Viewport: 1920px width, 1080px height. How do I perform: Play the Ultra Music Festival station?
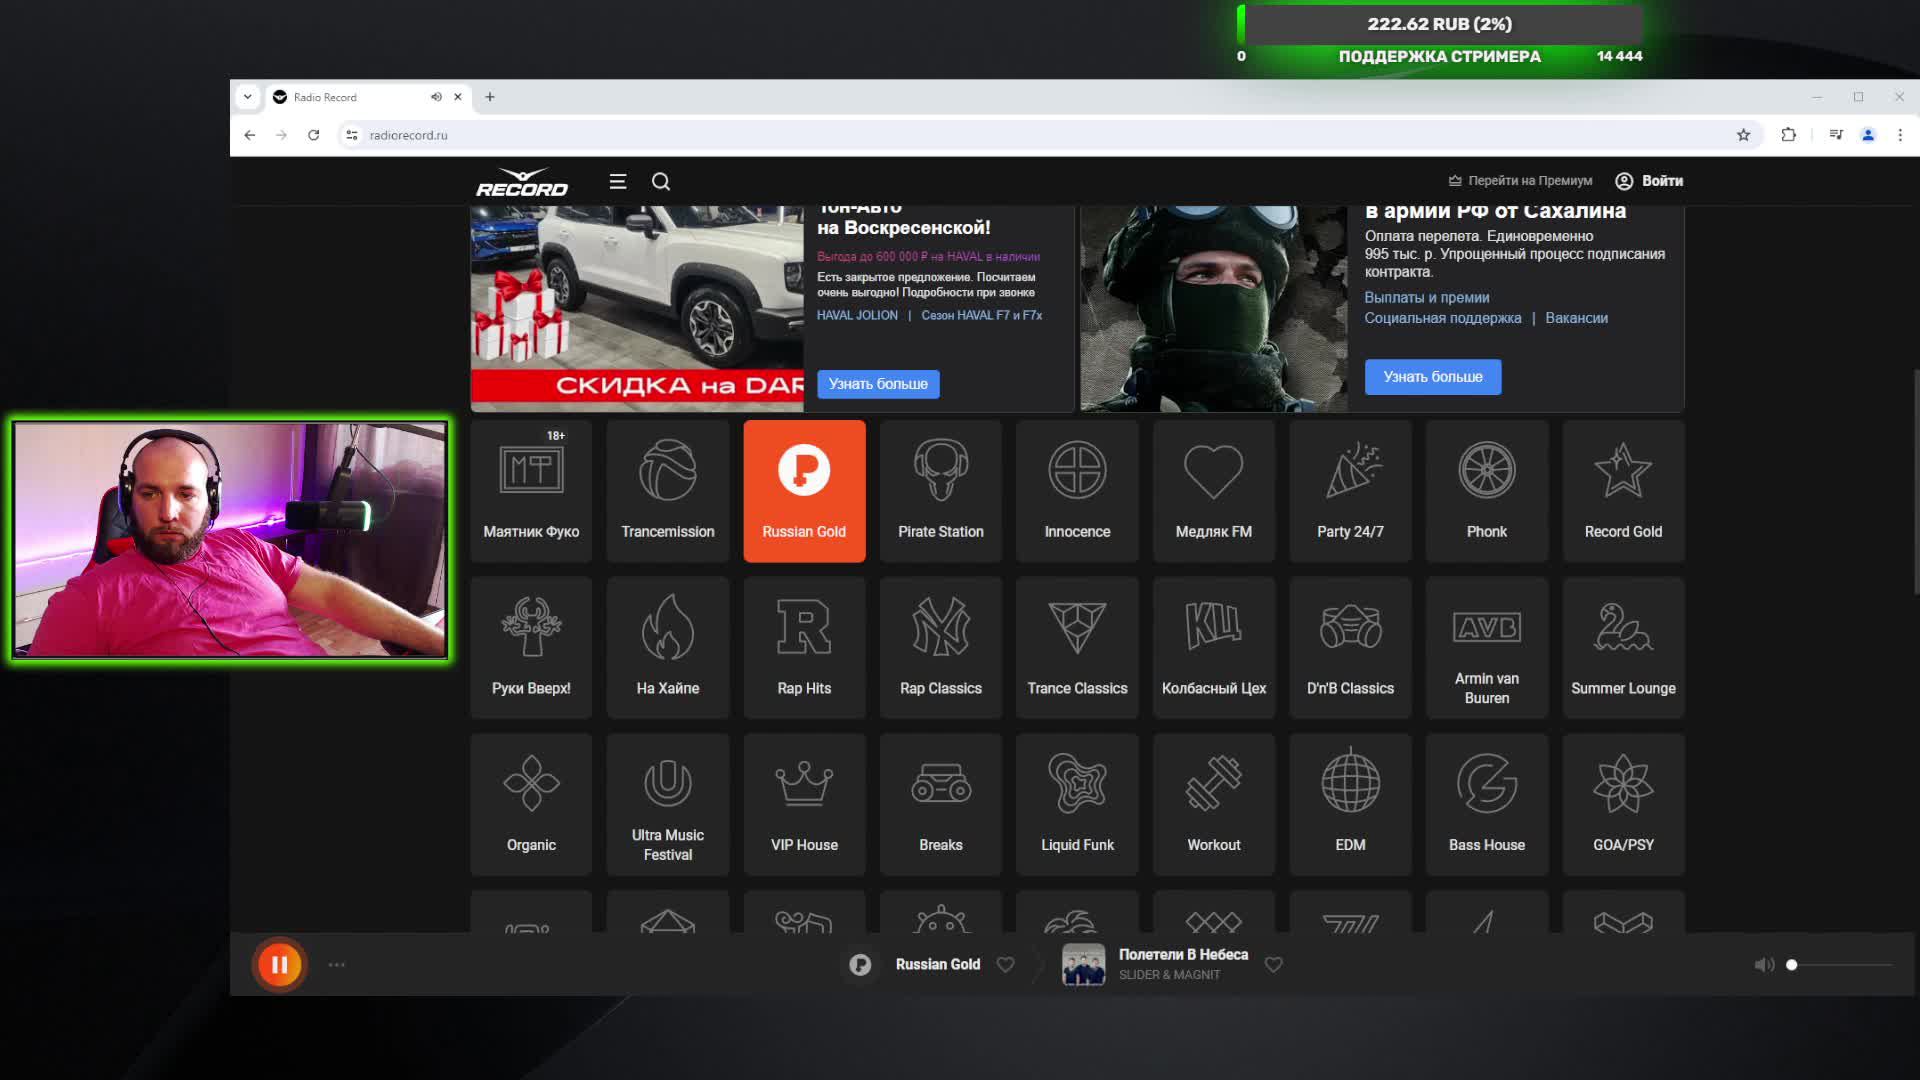click(668, 804)
